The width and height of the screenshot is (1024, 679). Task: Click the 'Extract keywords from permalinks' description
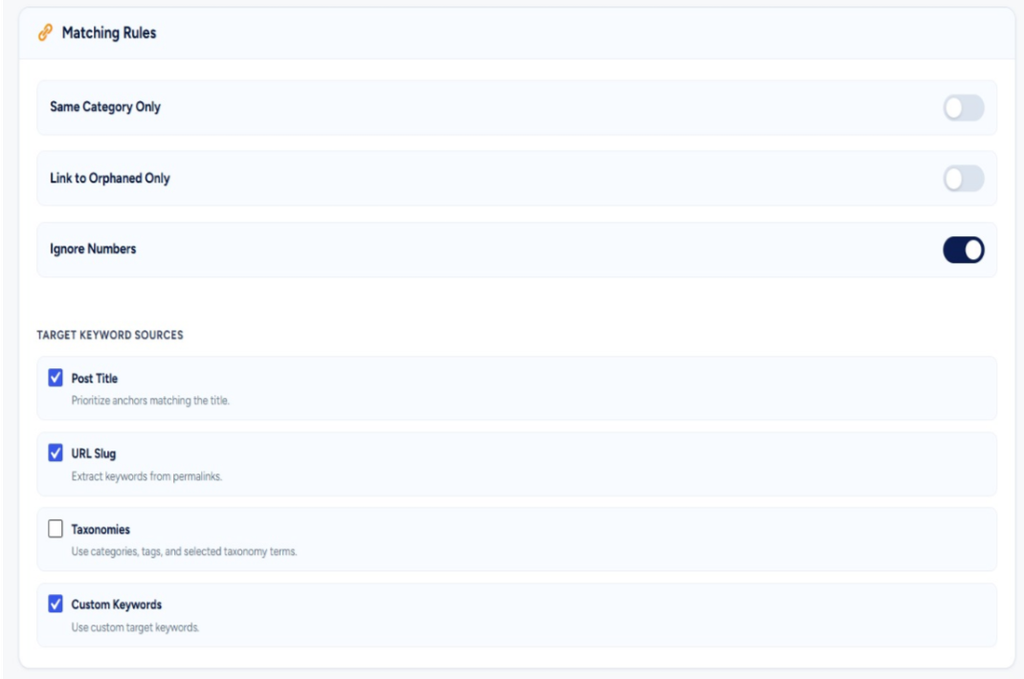click(x=146, y=476)
